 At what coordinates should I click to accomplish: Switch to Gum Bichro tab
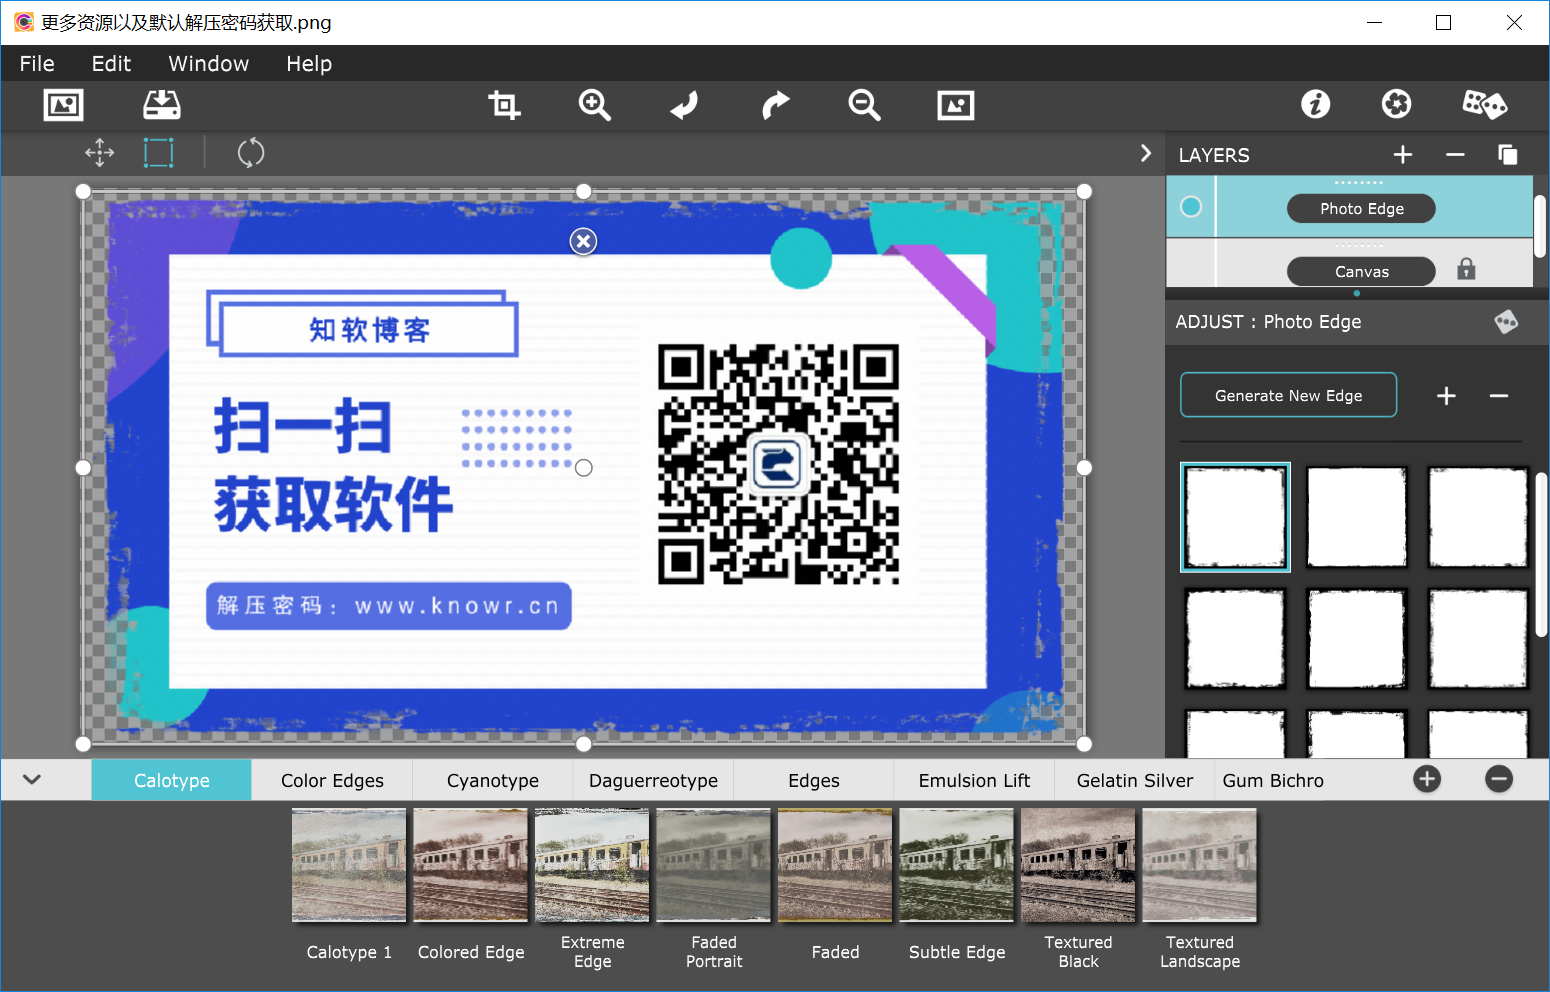point(1273,780)
